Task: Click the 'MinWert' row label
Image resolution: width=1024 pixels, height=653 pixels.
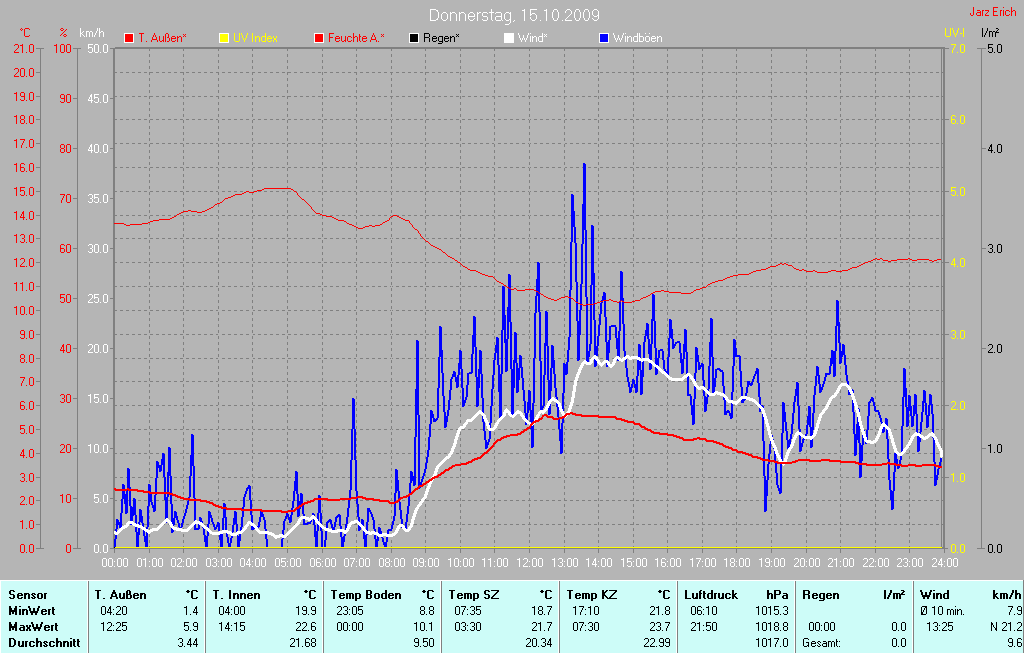Action: 32,611
